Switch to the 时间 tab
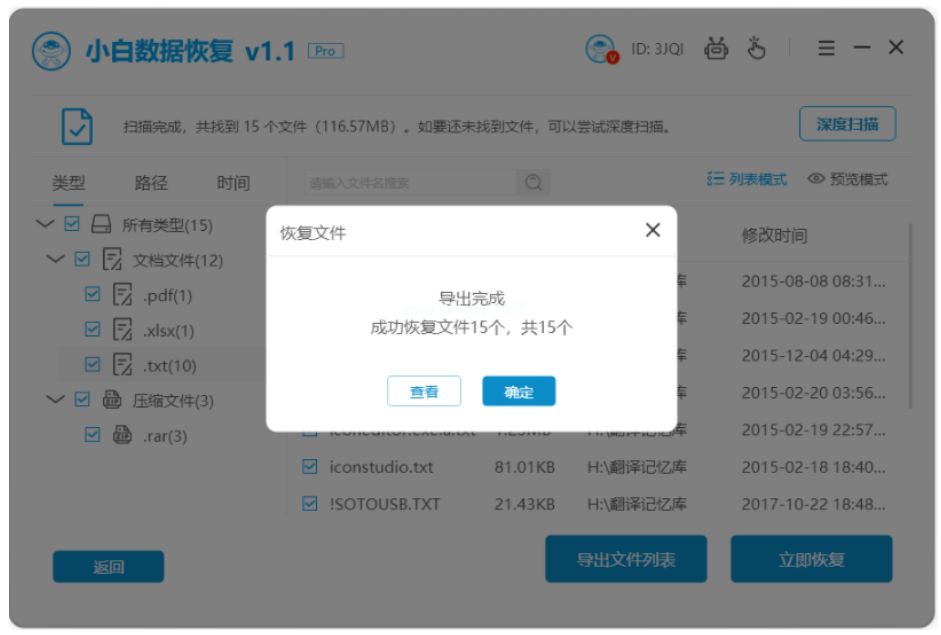This screenshot has height=635, width=941. (233, 183)
